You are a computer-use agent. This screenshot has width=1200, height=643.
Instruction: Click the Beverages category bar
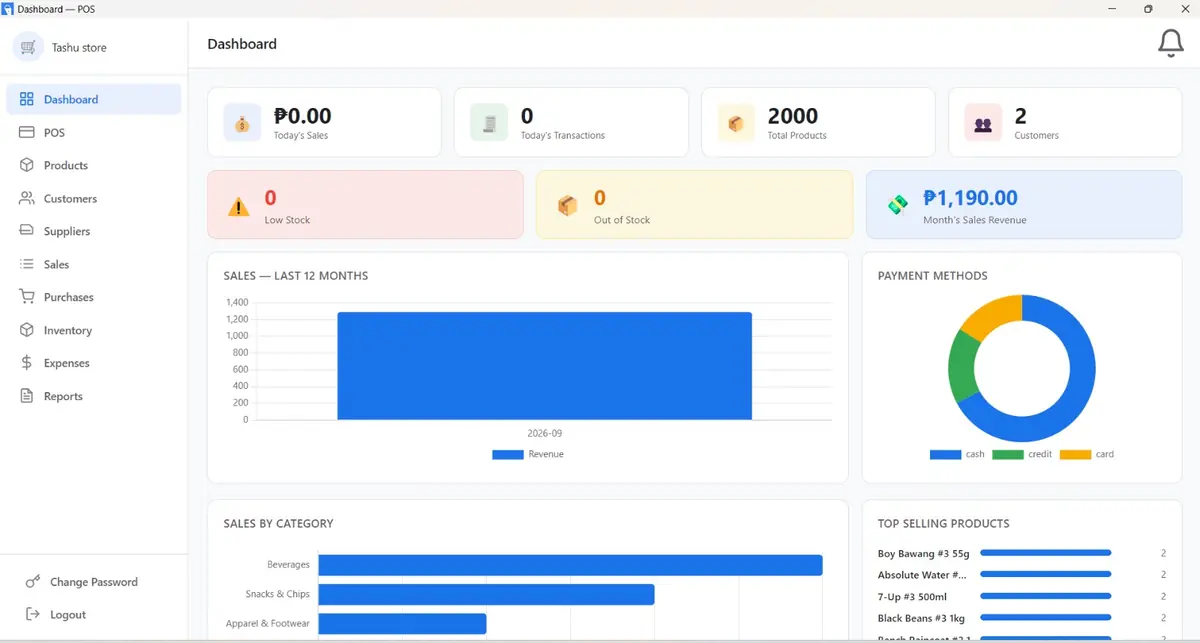coord(570,565)
